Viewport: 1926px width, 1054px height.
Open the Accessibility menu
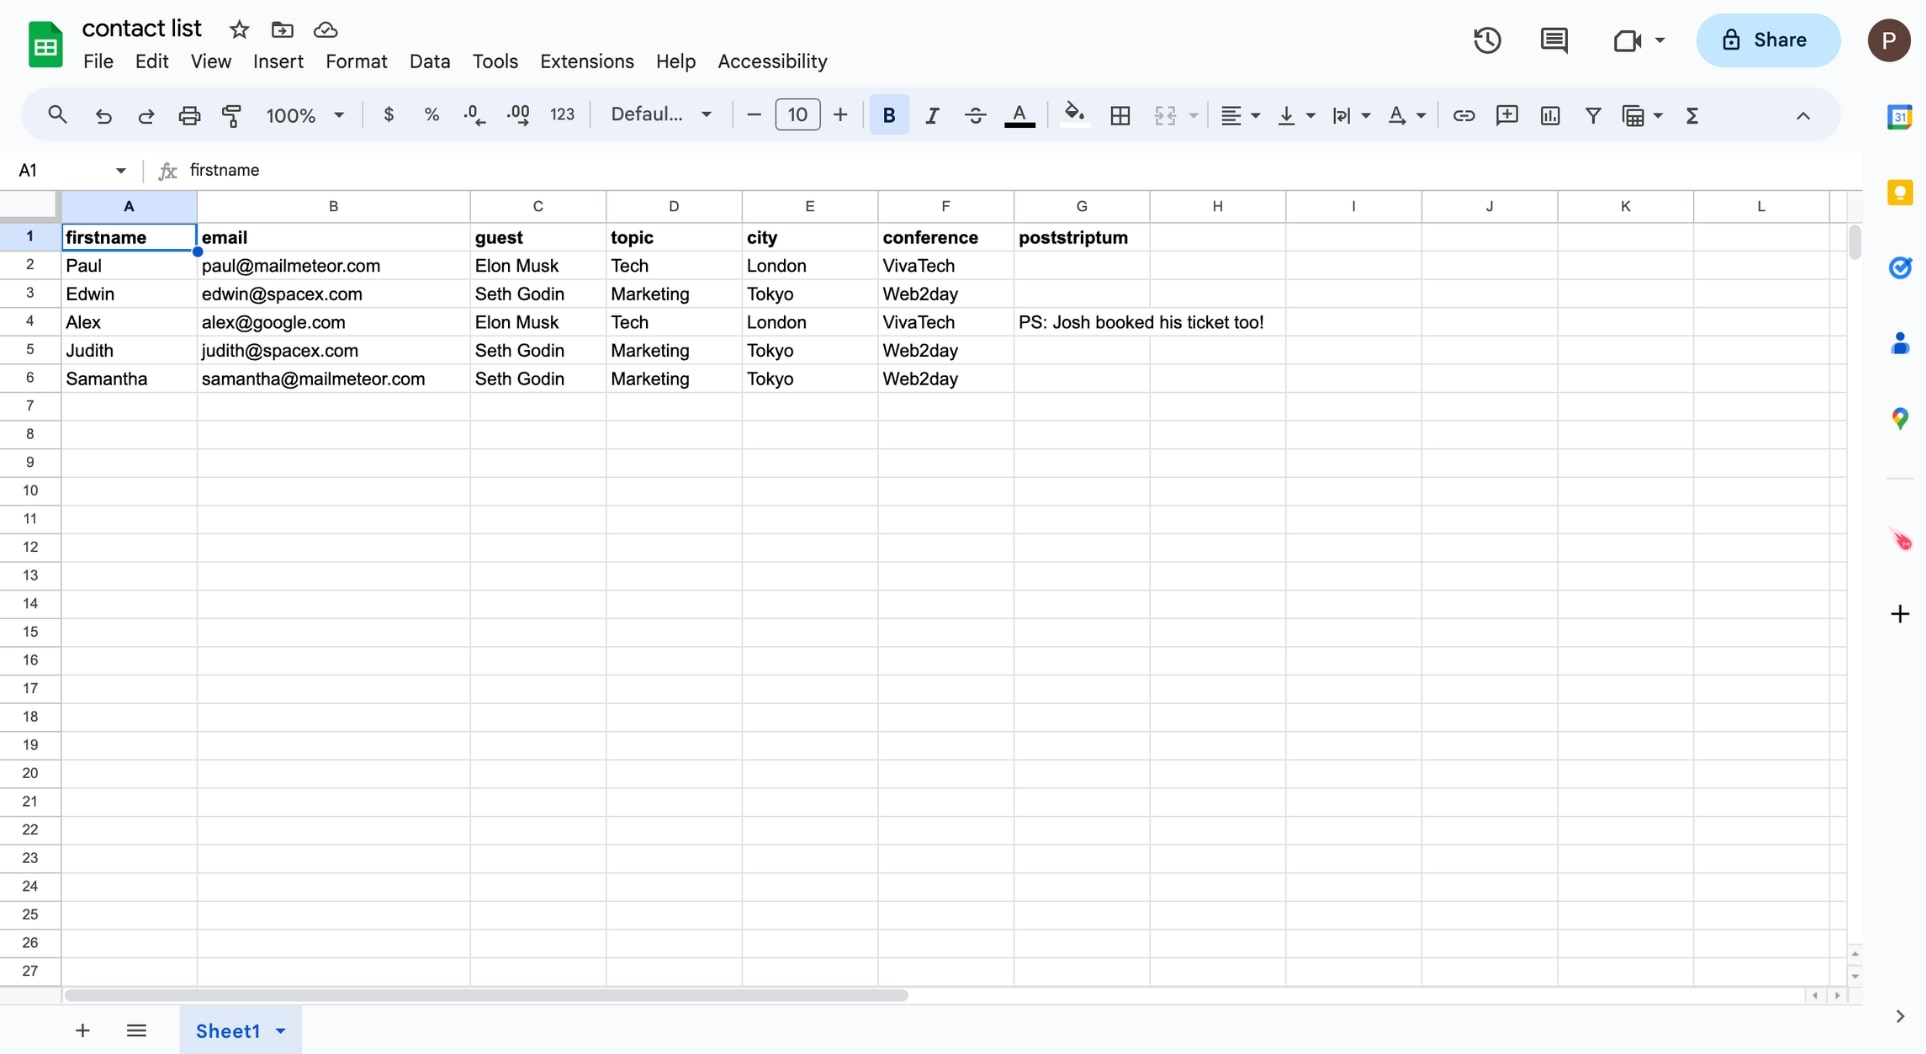click(x=772, y=61)
